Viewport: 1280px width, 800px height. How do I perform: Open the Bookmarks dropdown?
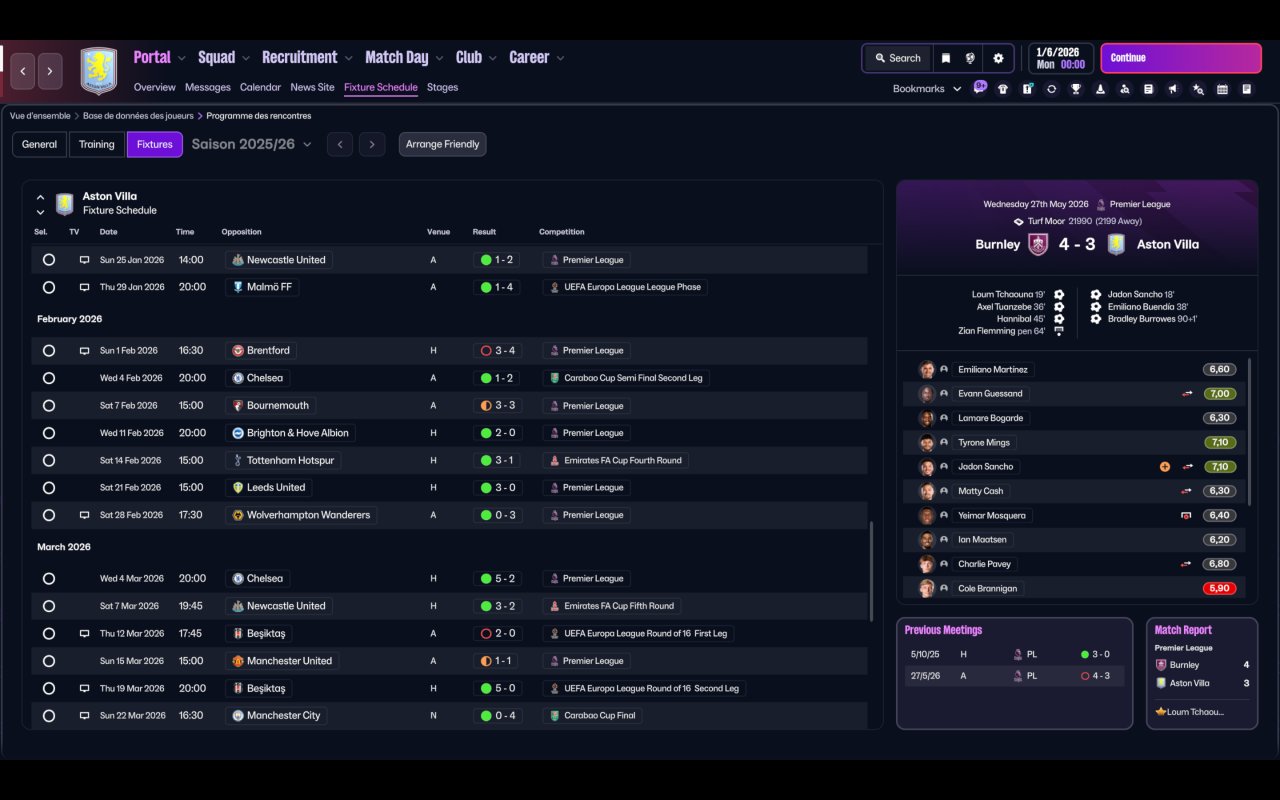point(927,89)
